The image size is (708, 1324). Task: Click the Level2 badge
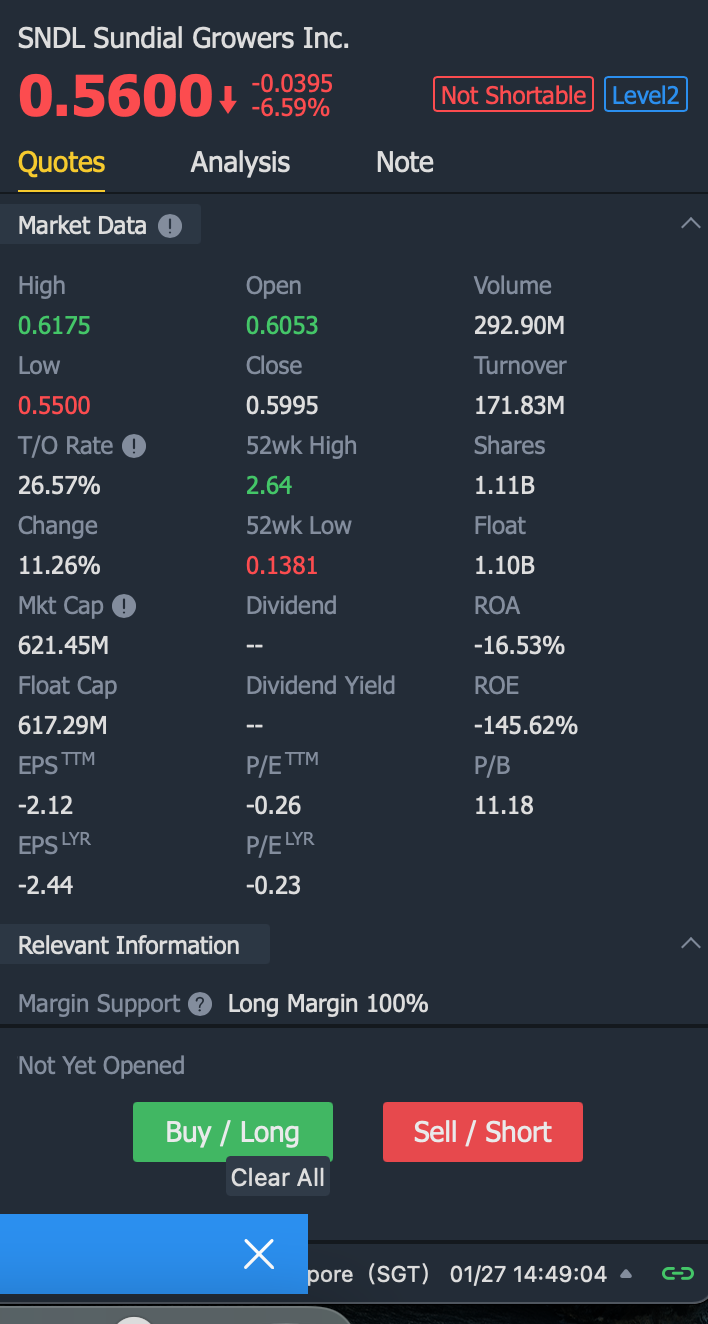click(646, 95)
